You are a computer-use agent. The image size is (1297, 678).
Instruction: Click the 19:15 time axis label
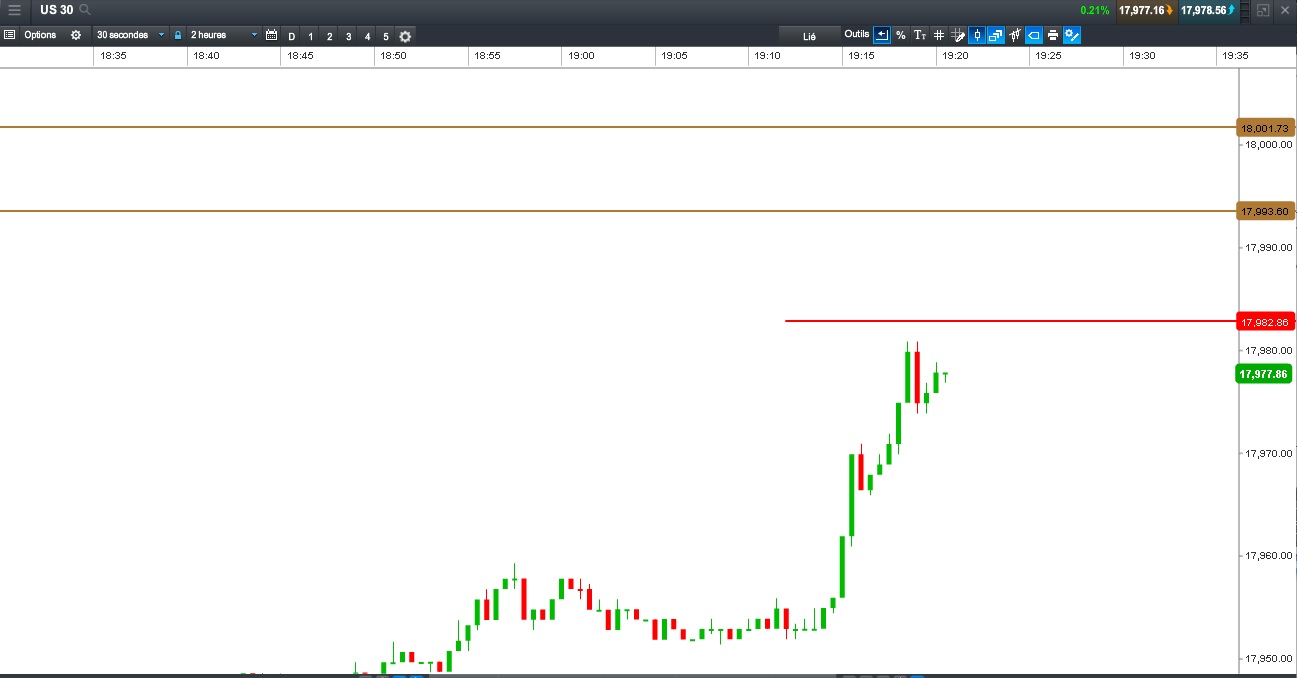[x=862, y=56]
